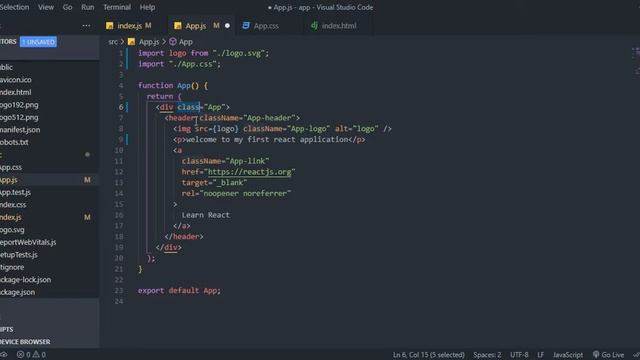
Task: Open App.test.js in the explorer
Action: [15, 192]
